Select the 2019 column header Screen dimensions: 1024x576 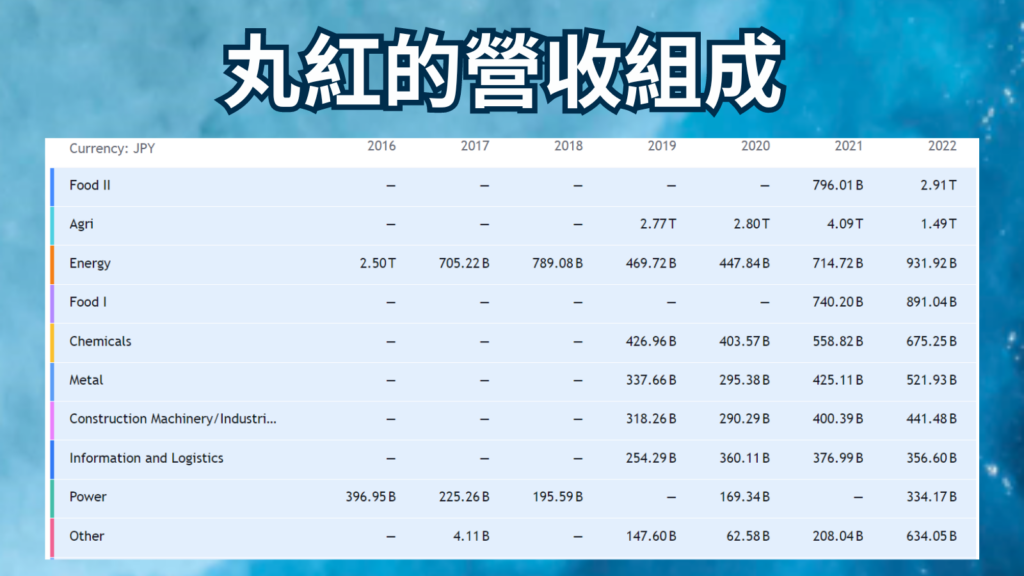(660, 146)
